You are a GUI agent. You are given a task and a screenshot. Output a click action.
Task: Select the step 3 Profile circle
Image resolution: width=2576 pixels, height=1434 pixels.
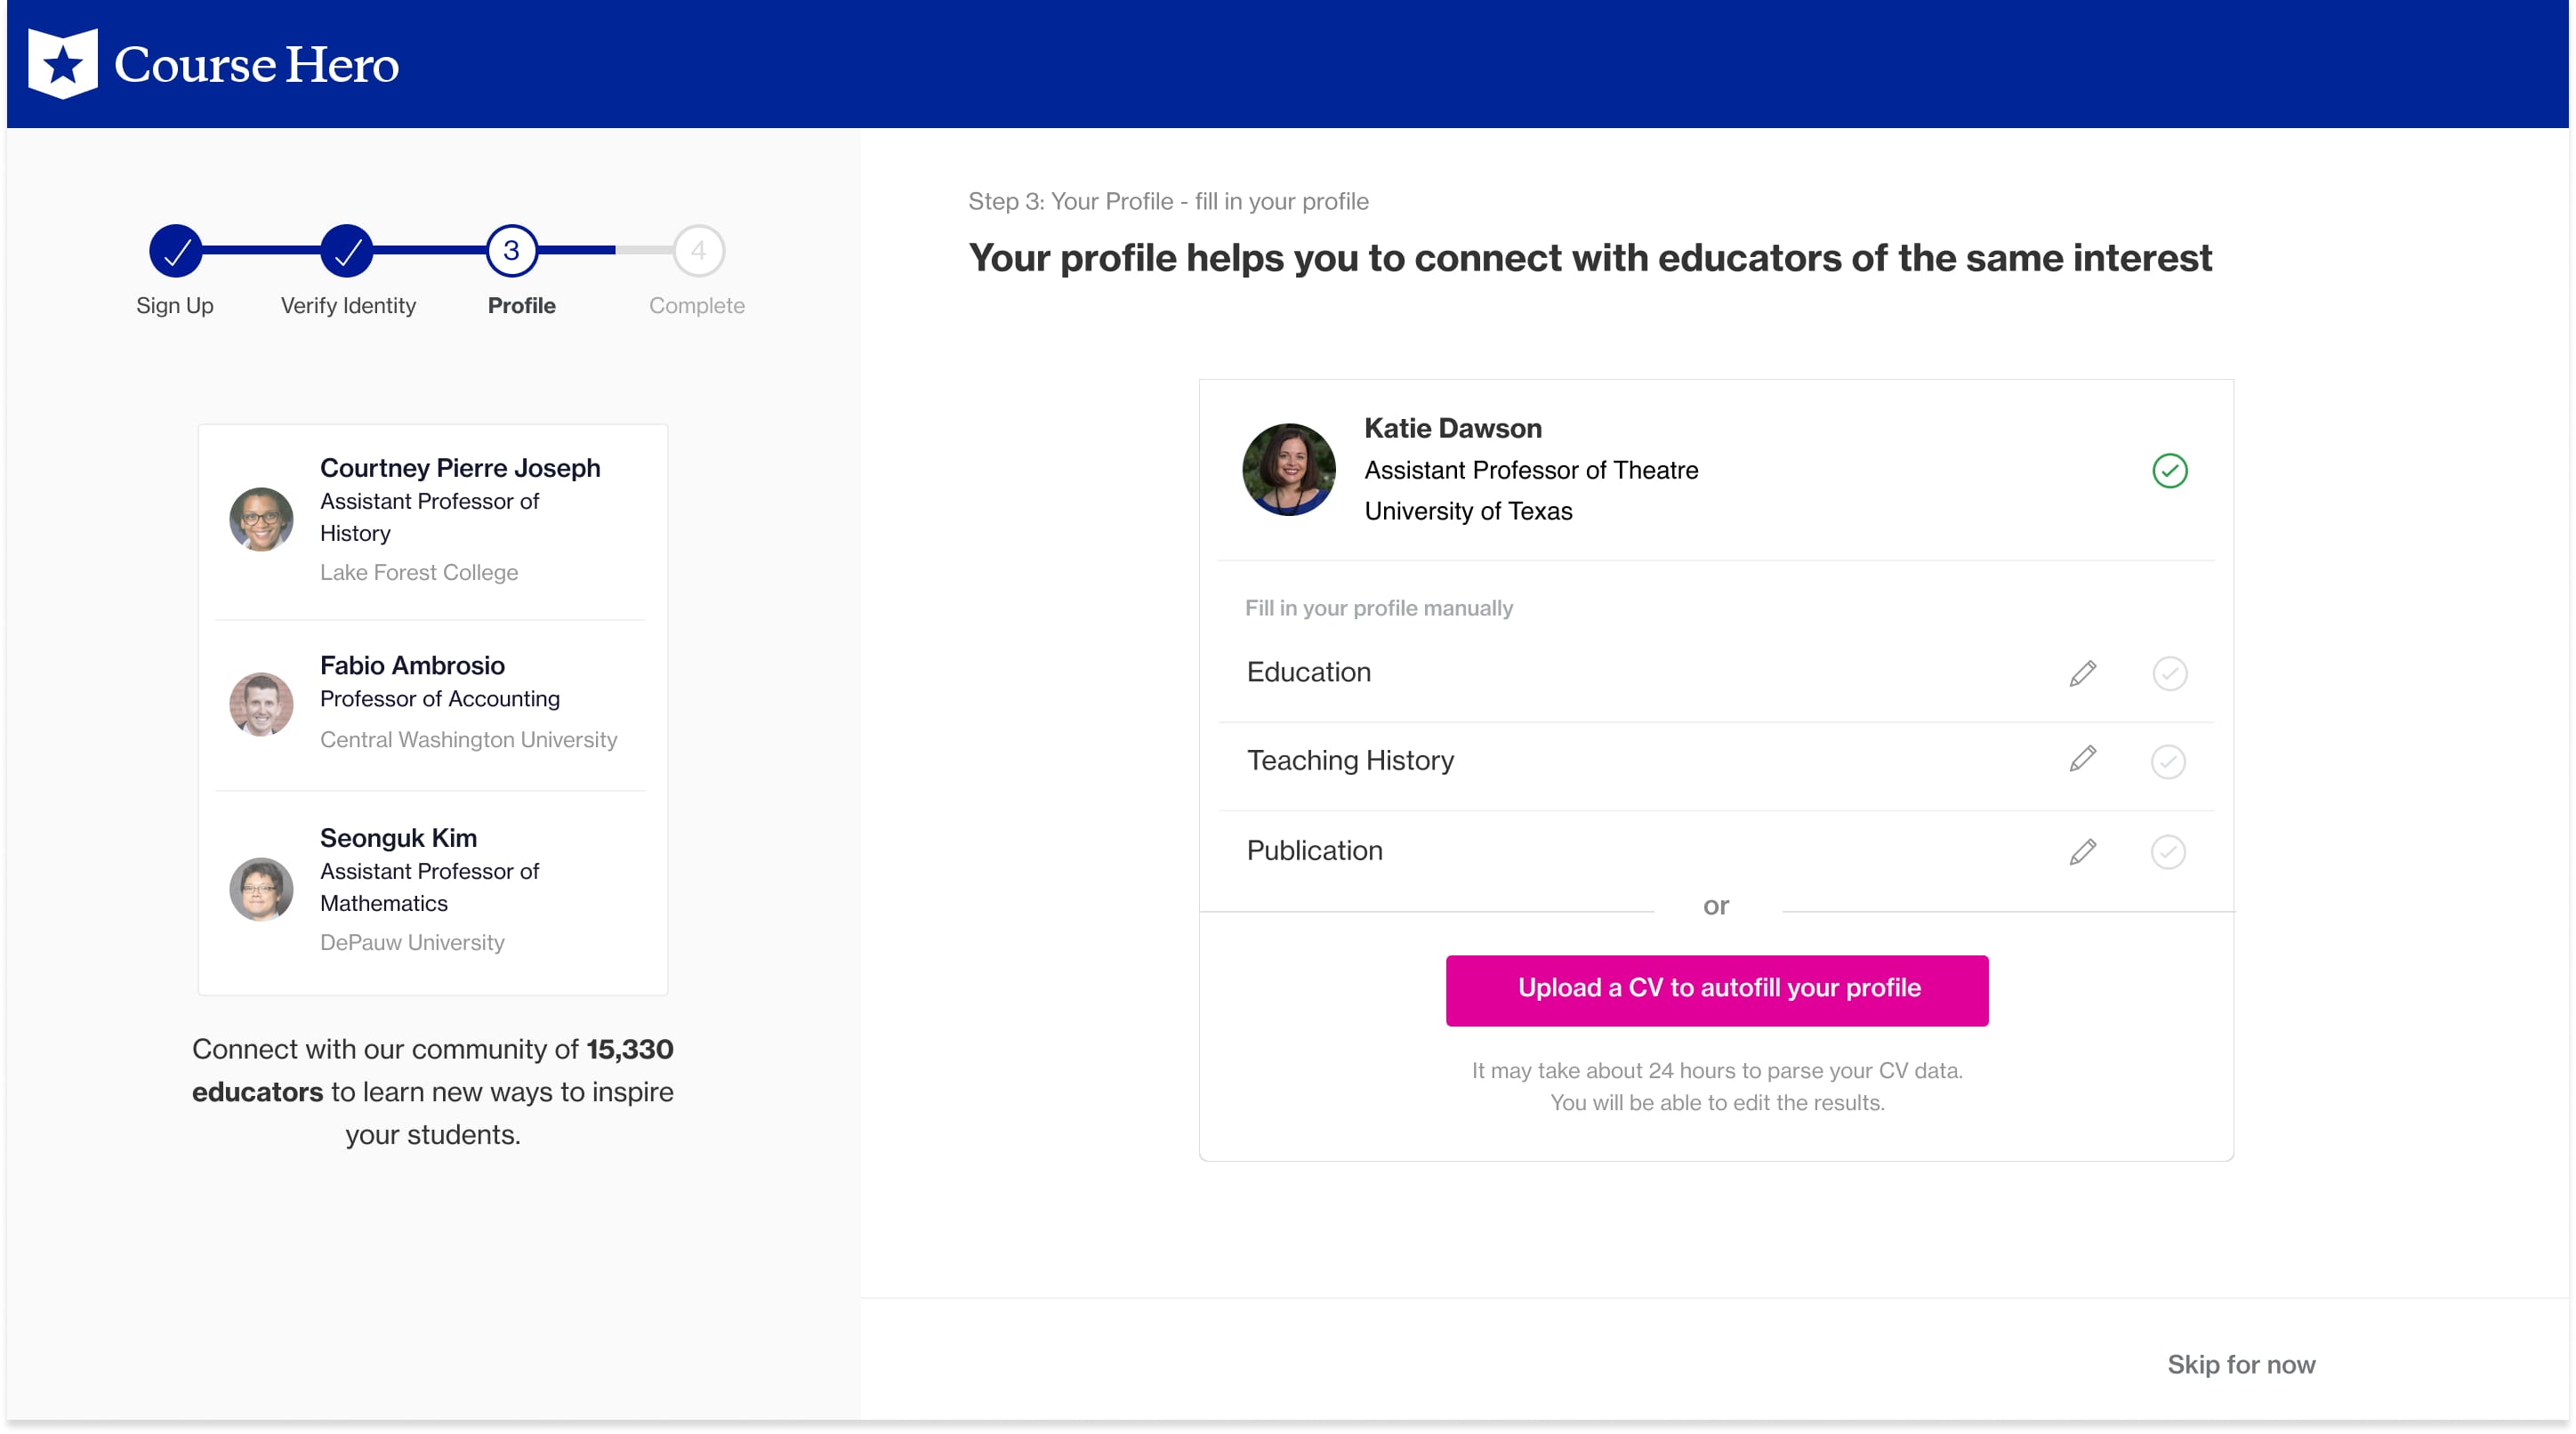tap(512, 250)
